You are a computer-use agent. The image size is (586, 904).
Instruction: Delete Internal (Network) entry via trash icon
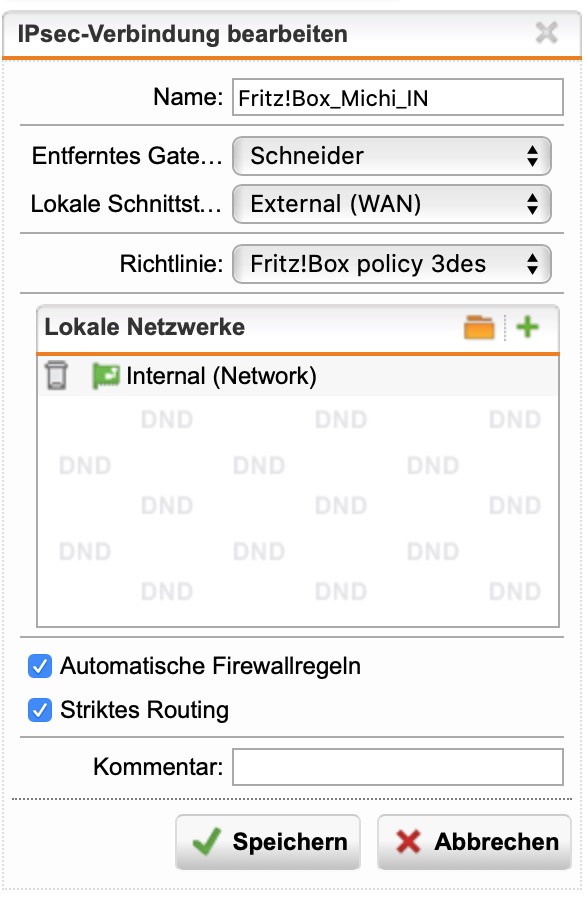56,375
